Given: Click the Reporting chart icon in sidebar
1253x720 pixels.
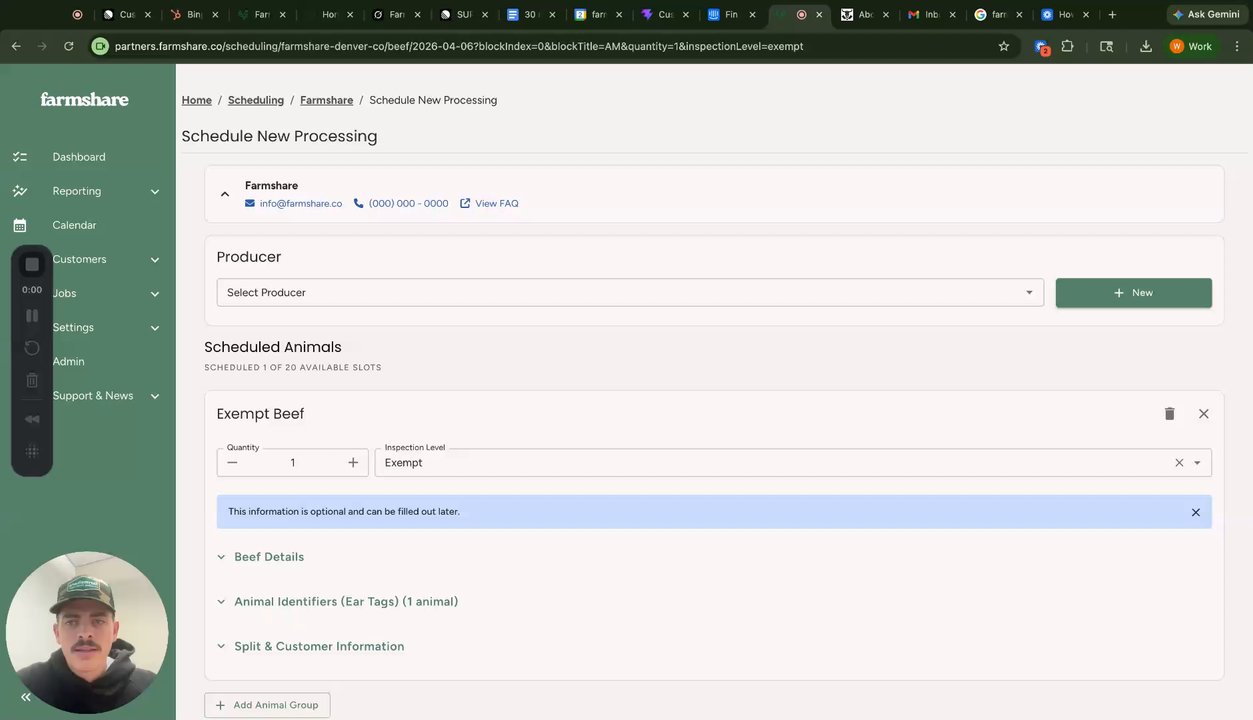Looking at the screenshot, I should coord(19,191).
